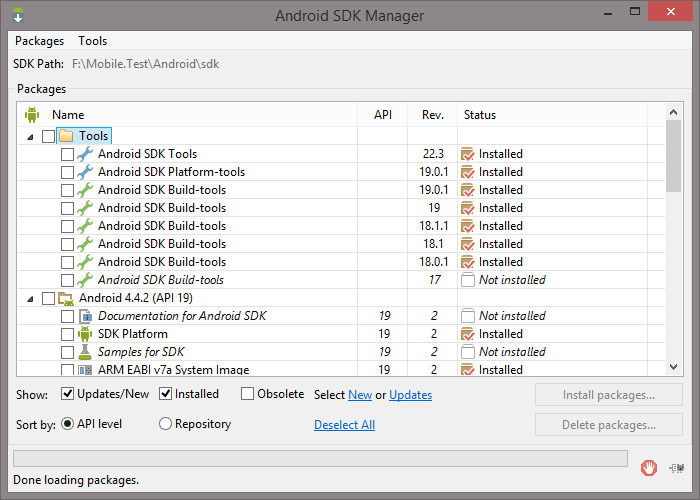Click revision 22.3 cell

click(433, 154)
